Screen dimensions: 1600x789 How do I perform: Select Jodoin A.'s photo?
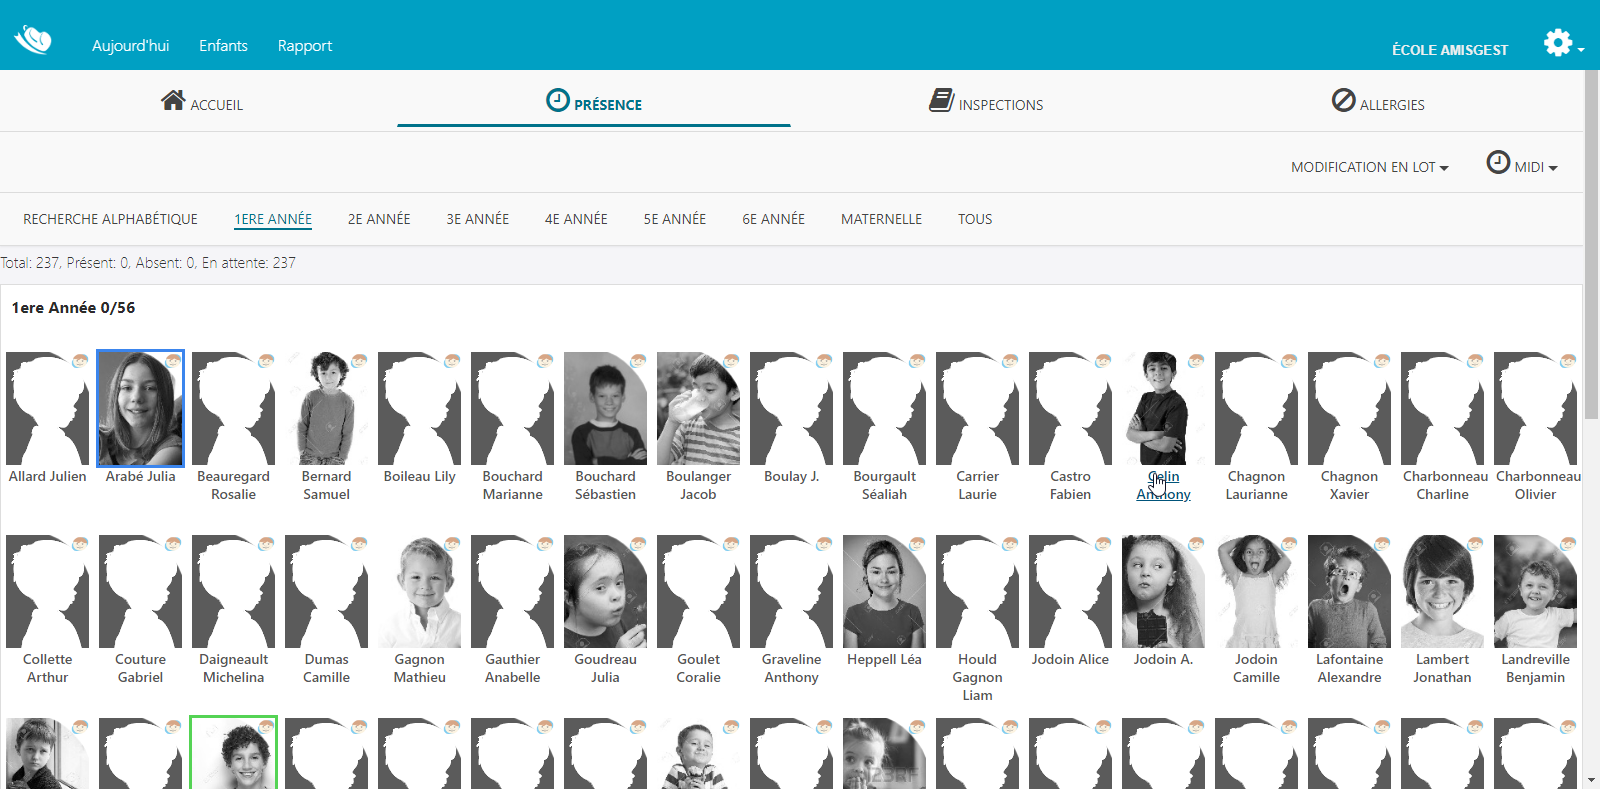tap(1163, 591)
